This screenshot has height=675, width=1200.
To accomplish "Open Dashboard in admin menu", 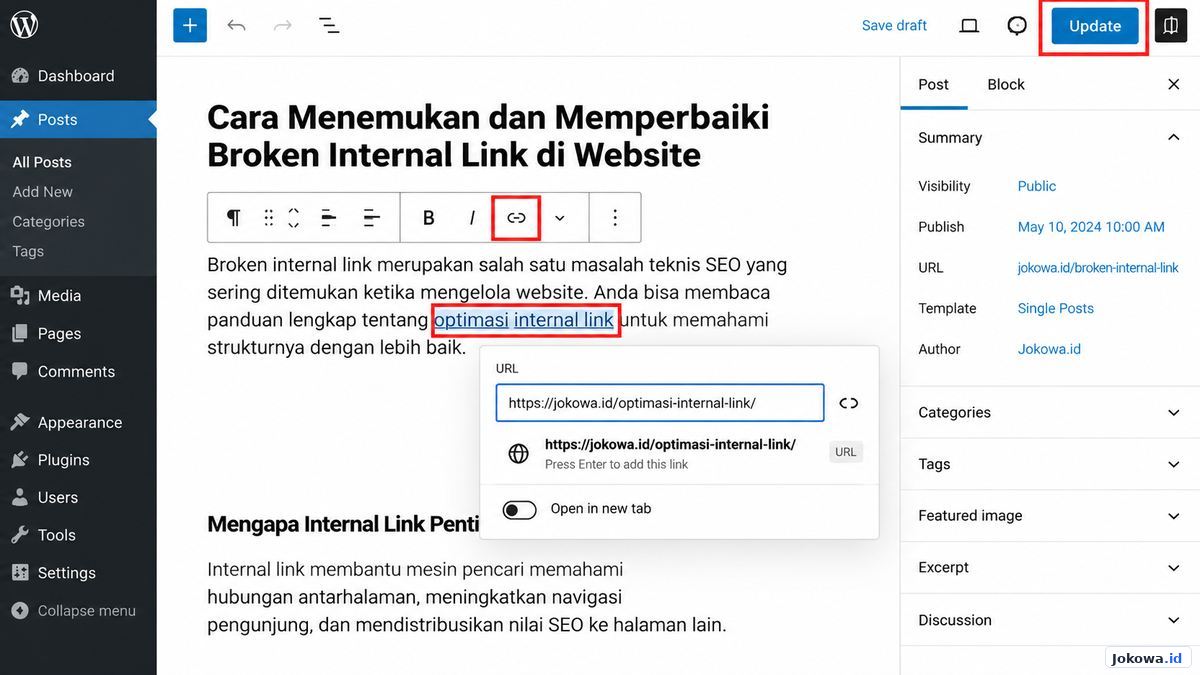I will (78, 76).
